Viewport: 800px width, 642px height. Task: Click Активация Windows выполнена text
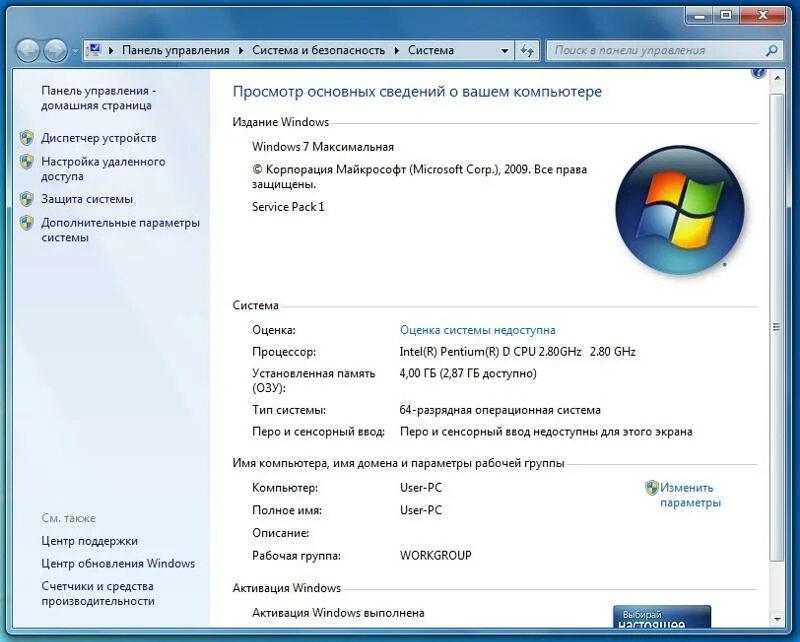(x=338, y=613)
